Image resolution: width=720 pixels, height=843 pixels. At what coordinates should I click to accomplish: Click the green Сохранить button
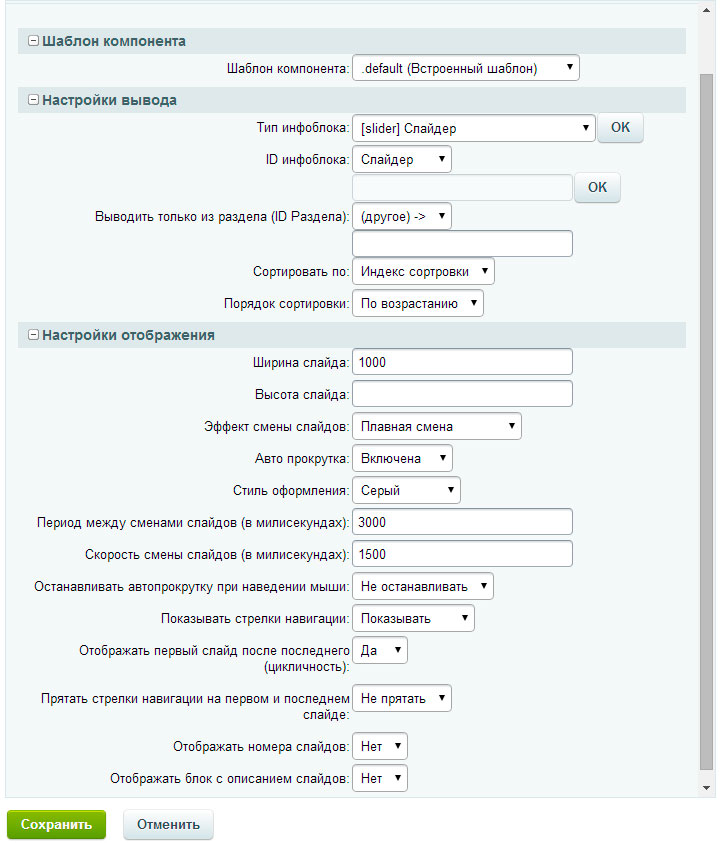coord(56,825)
